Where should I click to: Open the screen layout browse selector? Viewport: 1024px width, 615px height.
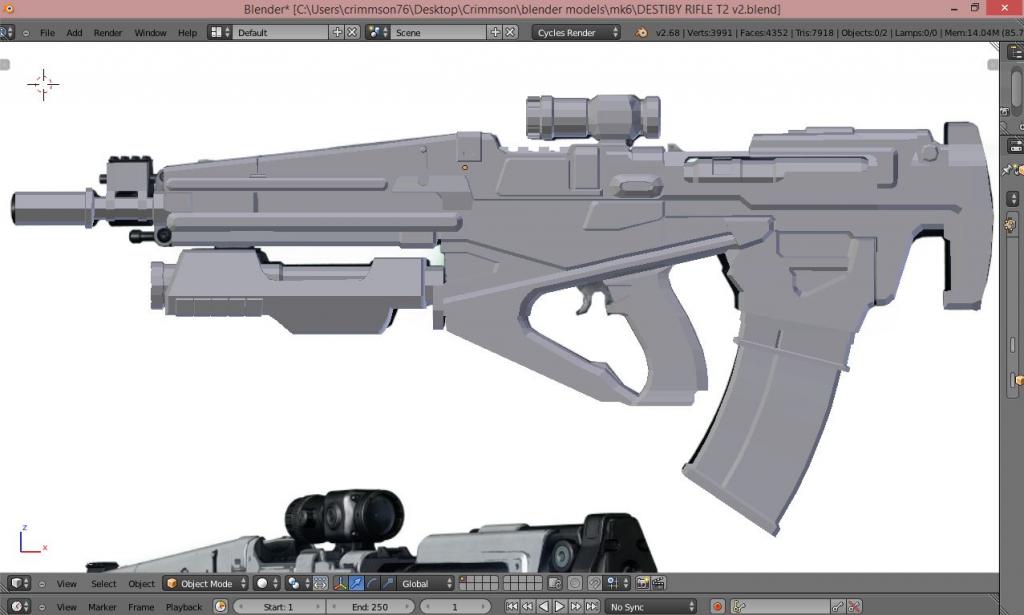tap(219, 32)
